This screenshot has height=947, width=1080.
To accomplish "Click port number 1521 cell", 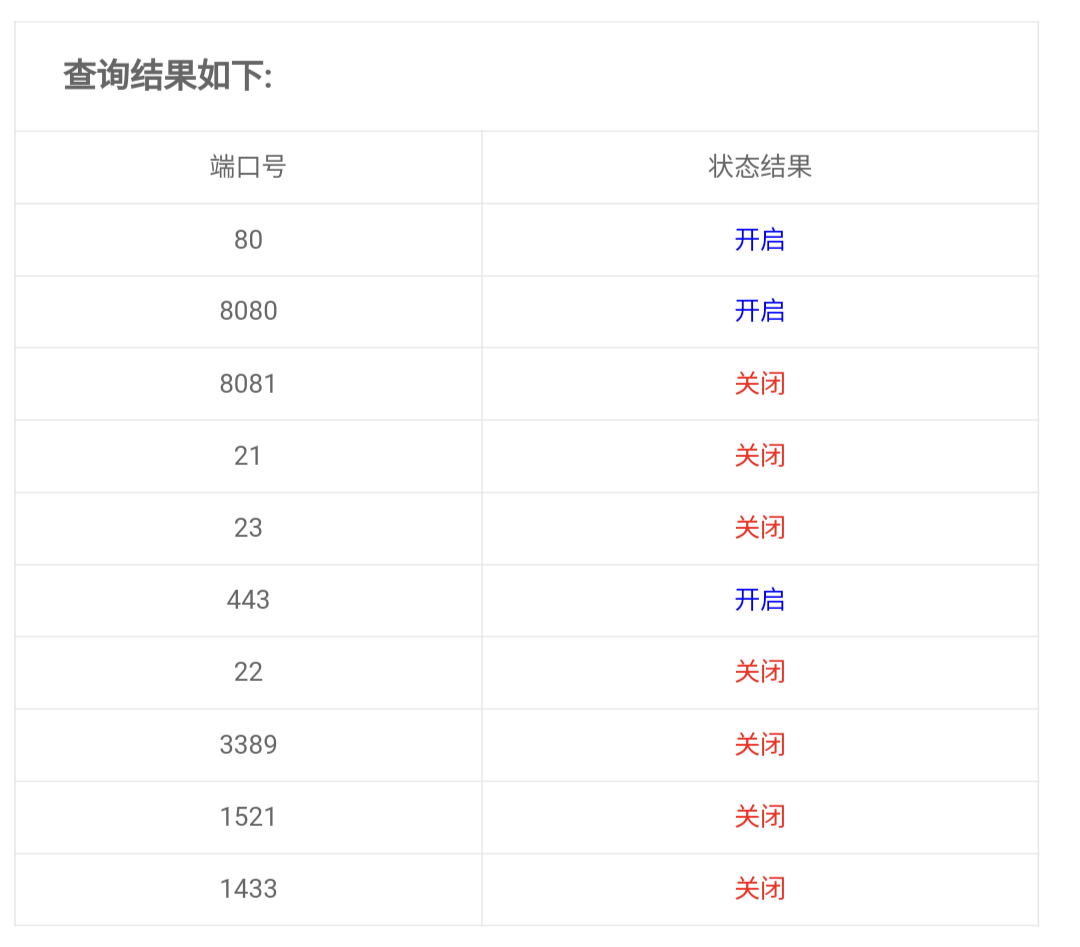I will tap(248, 817).
